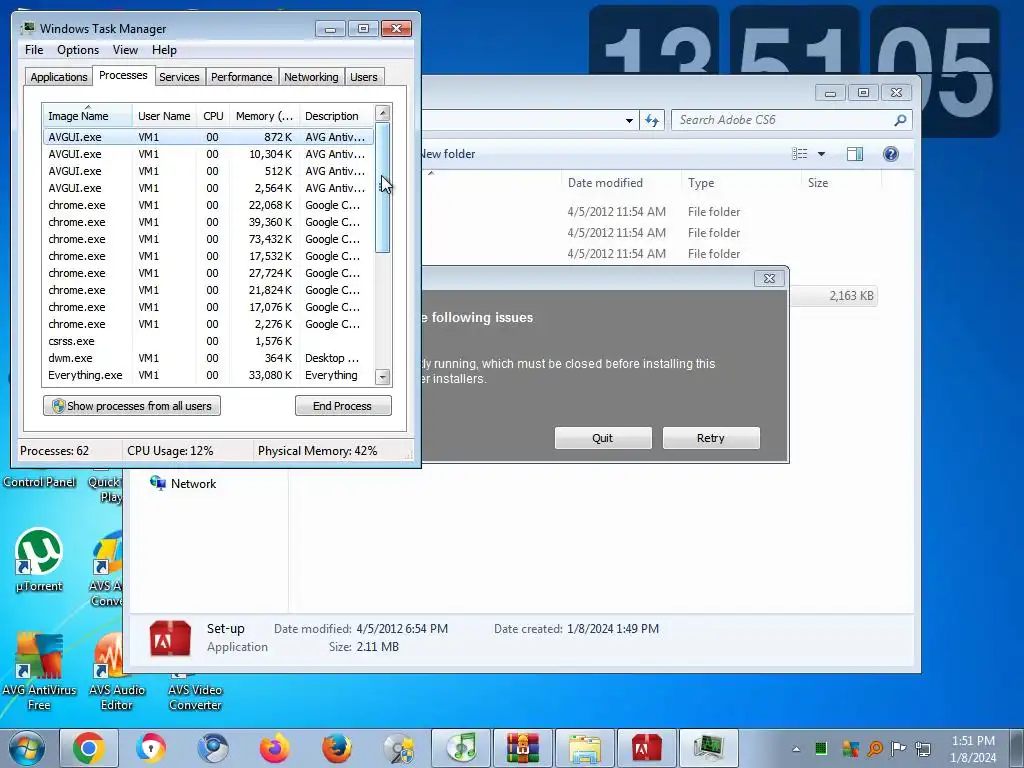Switch to the Users tab
1024x768 pixels.
(364, 77)
